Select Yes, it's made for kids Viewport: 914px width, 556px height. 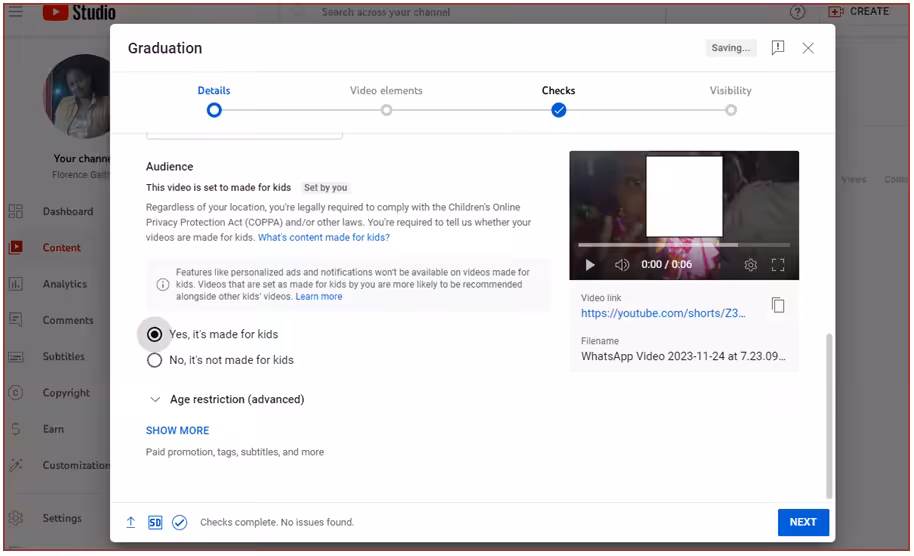pos(154,334)
